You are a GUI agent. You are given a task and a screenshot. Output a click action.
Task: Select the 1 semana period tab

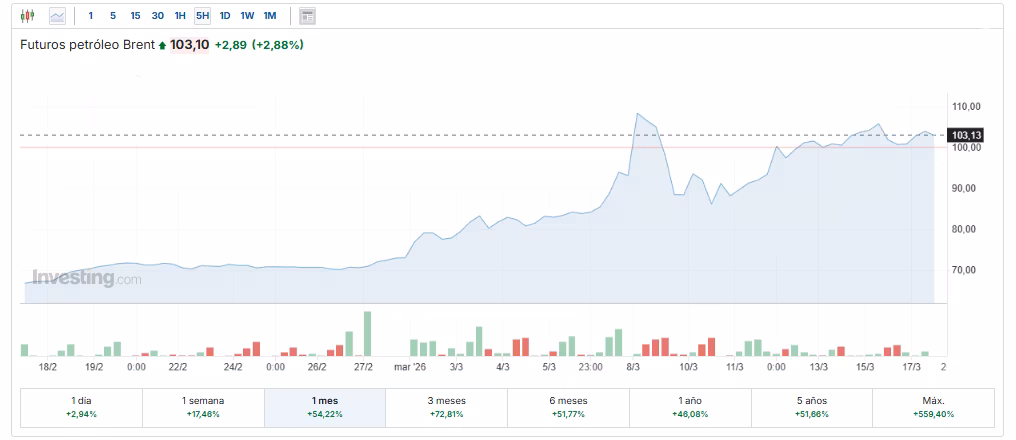point(203,408)
